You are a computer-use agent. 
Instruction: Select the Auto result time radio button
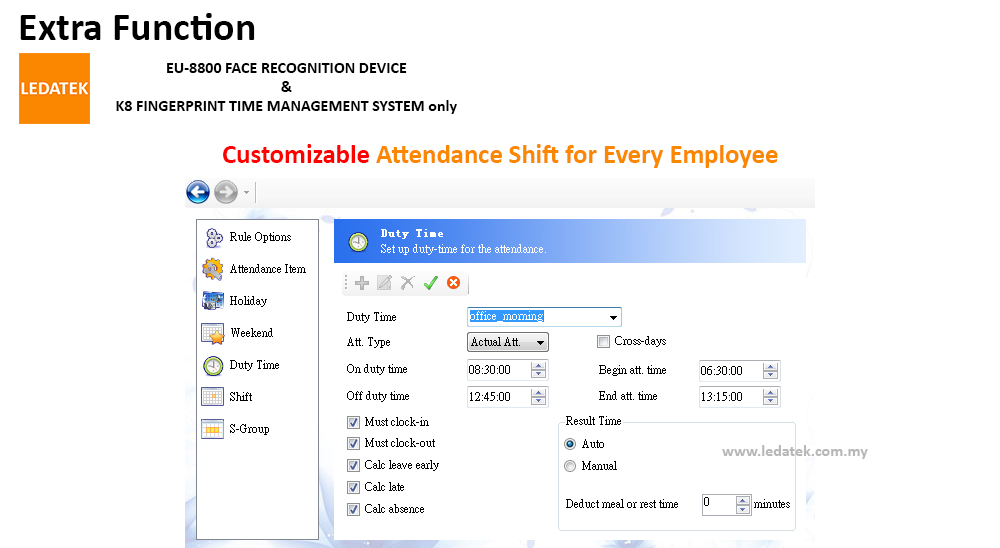[x=570, y=444]
